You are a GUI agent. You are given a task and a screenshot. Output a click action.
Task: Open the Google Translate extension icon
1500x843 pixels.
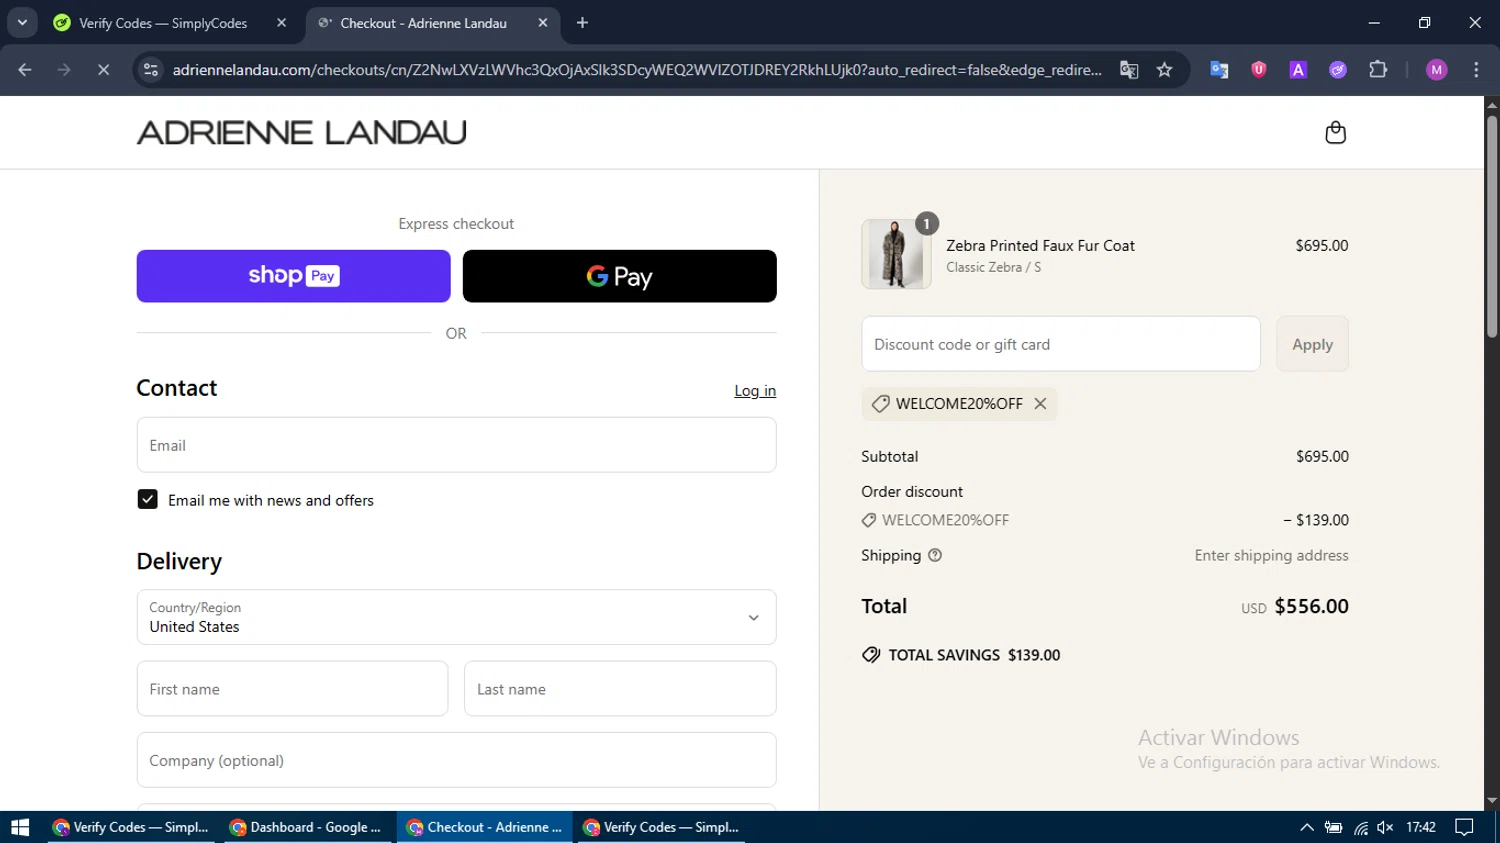(x=1219, y=70)
